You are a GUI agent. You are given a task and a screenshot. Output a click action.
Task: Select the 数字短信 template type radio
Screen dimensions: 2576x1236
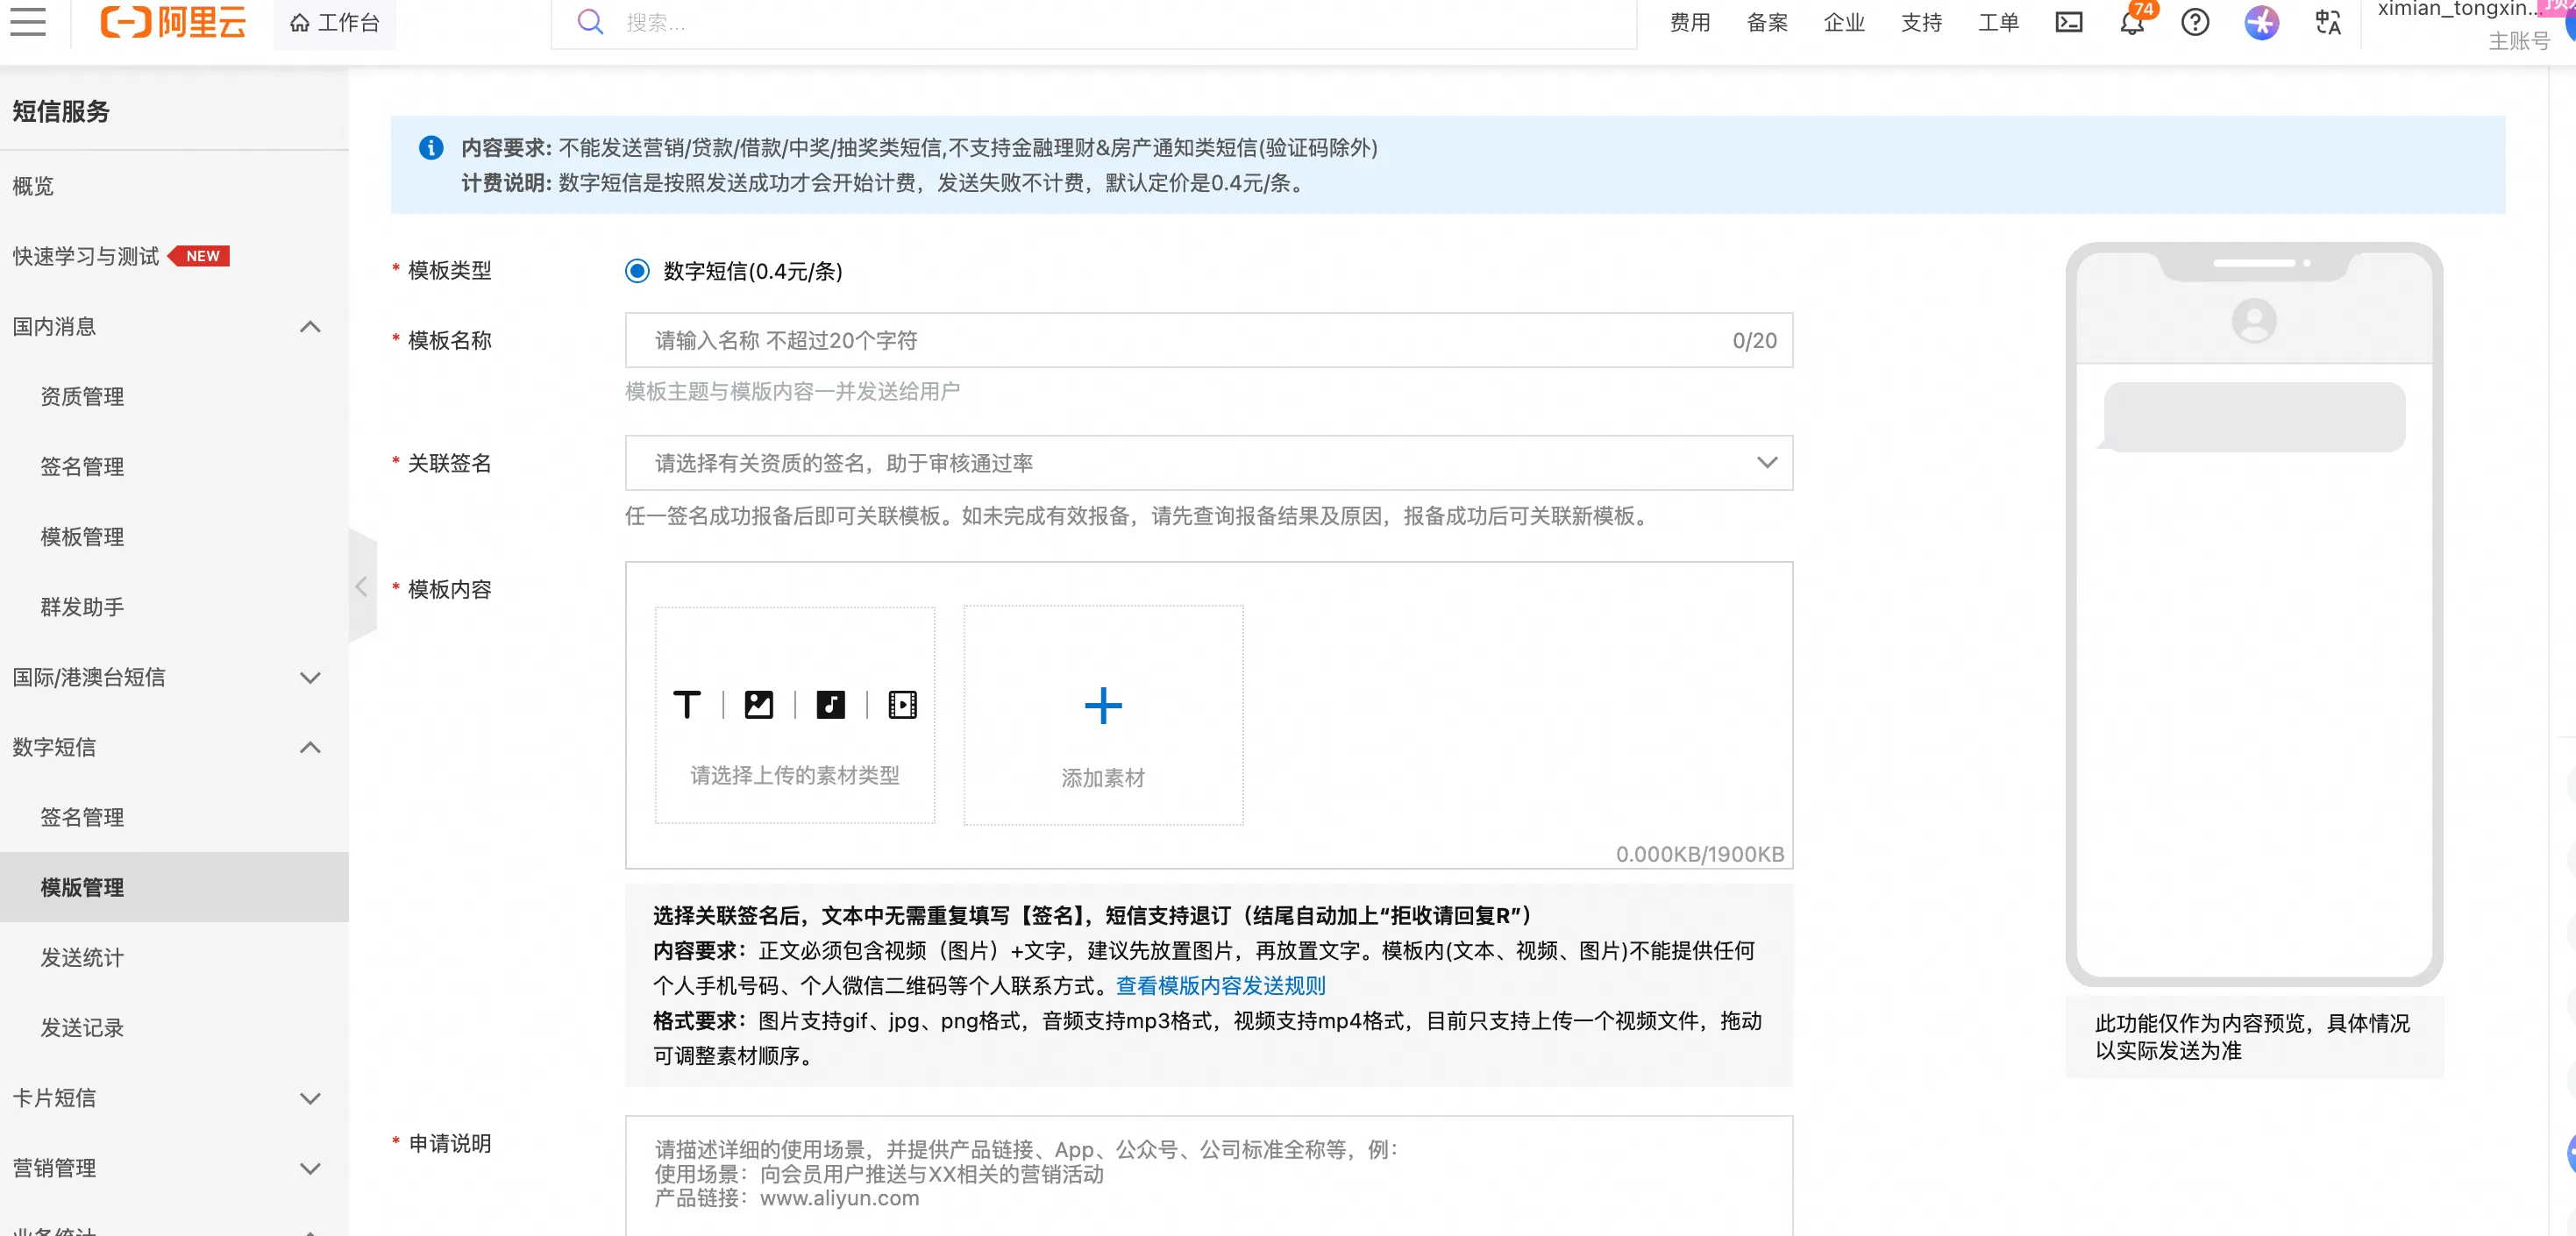coord(637,271)
